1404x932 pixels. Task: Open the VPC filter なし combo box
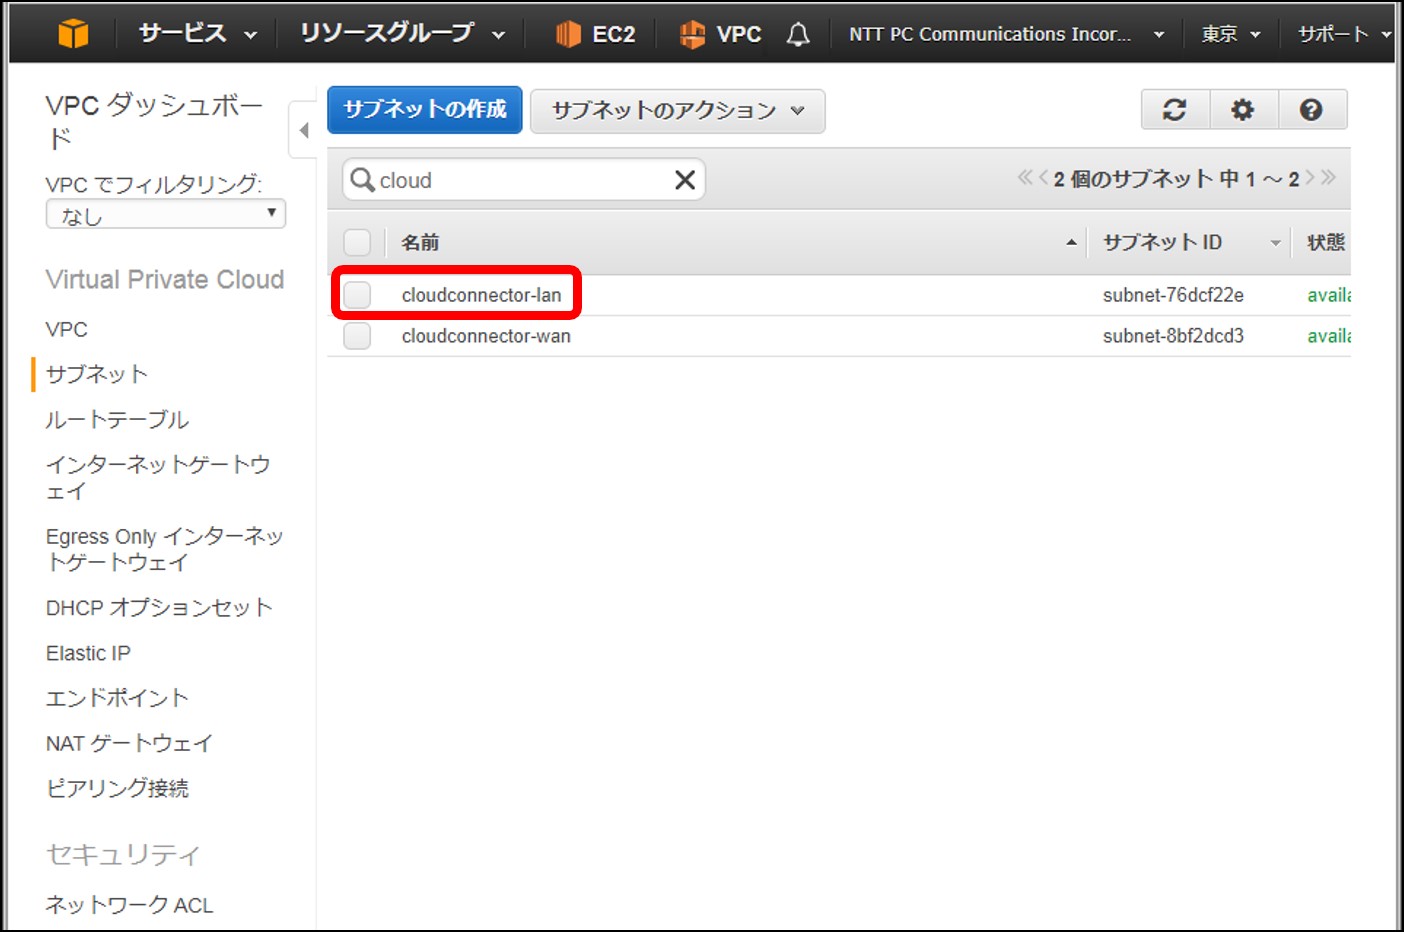tap(166, 215)
